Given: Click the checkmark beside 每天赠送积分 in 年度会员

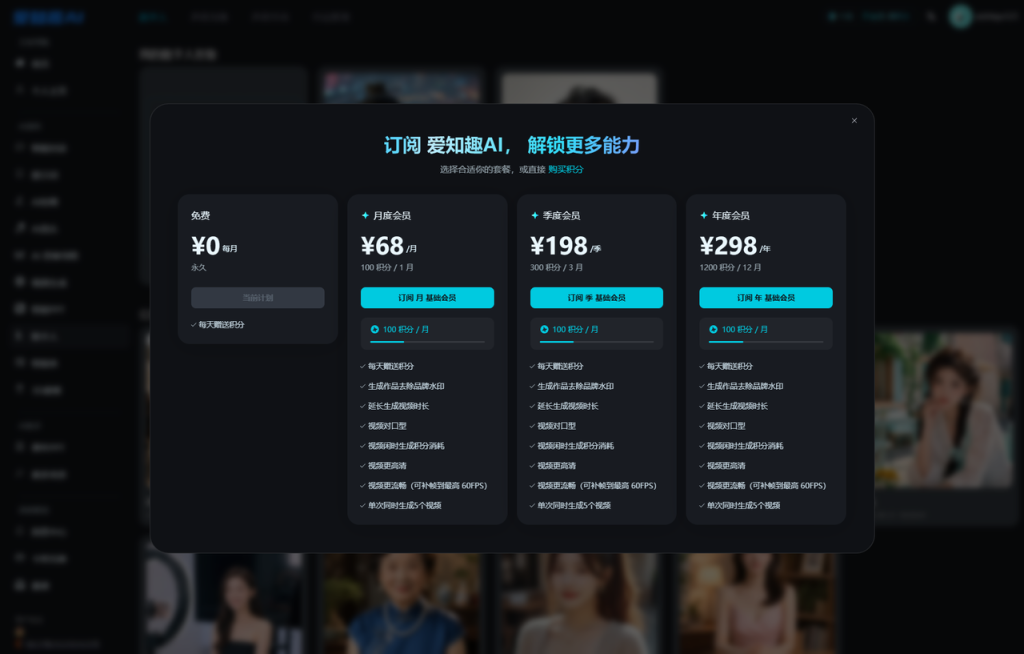Looking at the screenshot, I should click(x=702, y=367).
